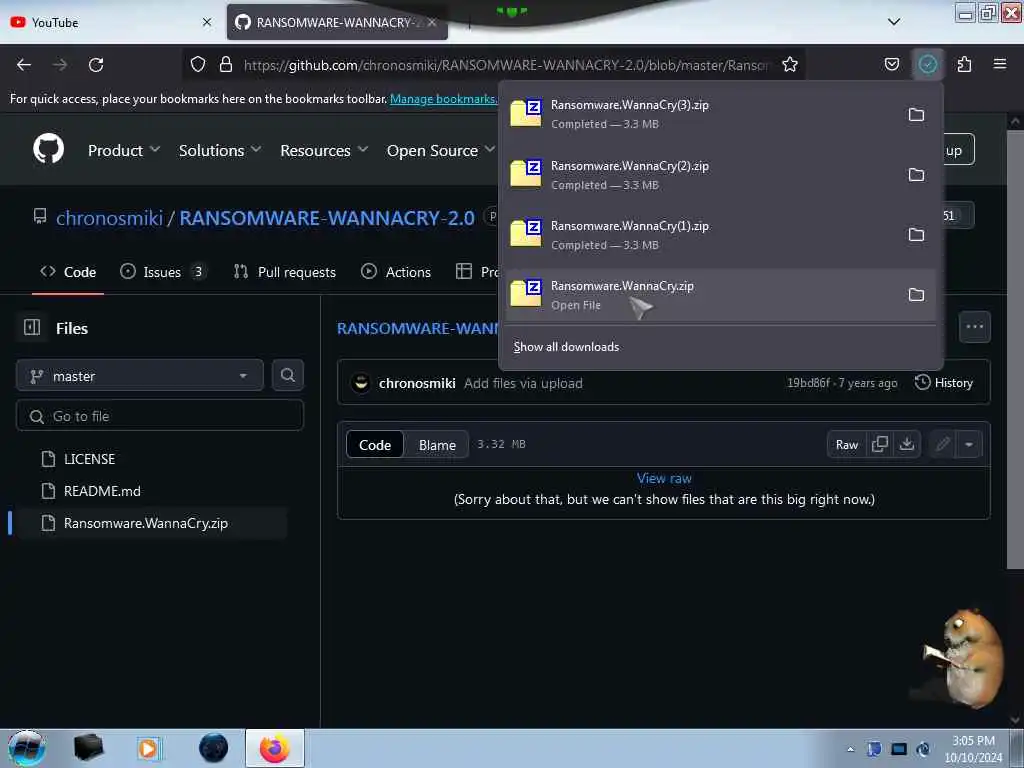Open the list all tabs chevron
The height and width of the screenshot is (768, 1024).
894,22
